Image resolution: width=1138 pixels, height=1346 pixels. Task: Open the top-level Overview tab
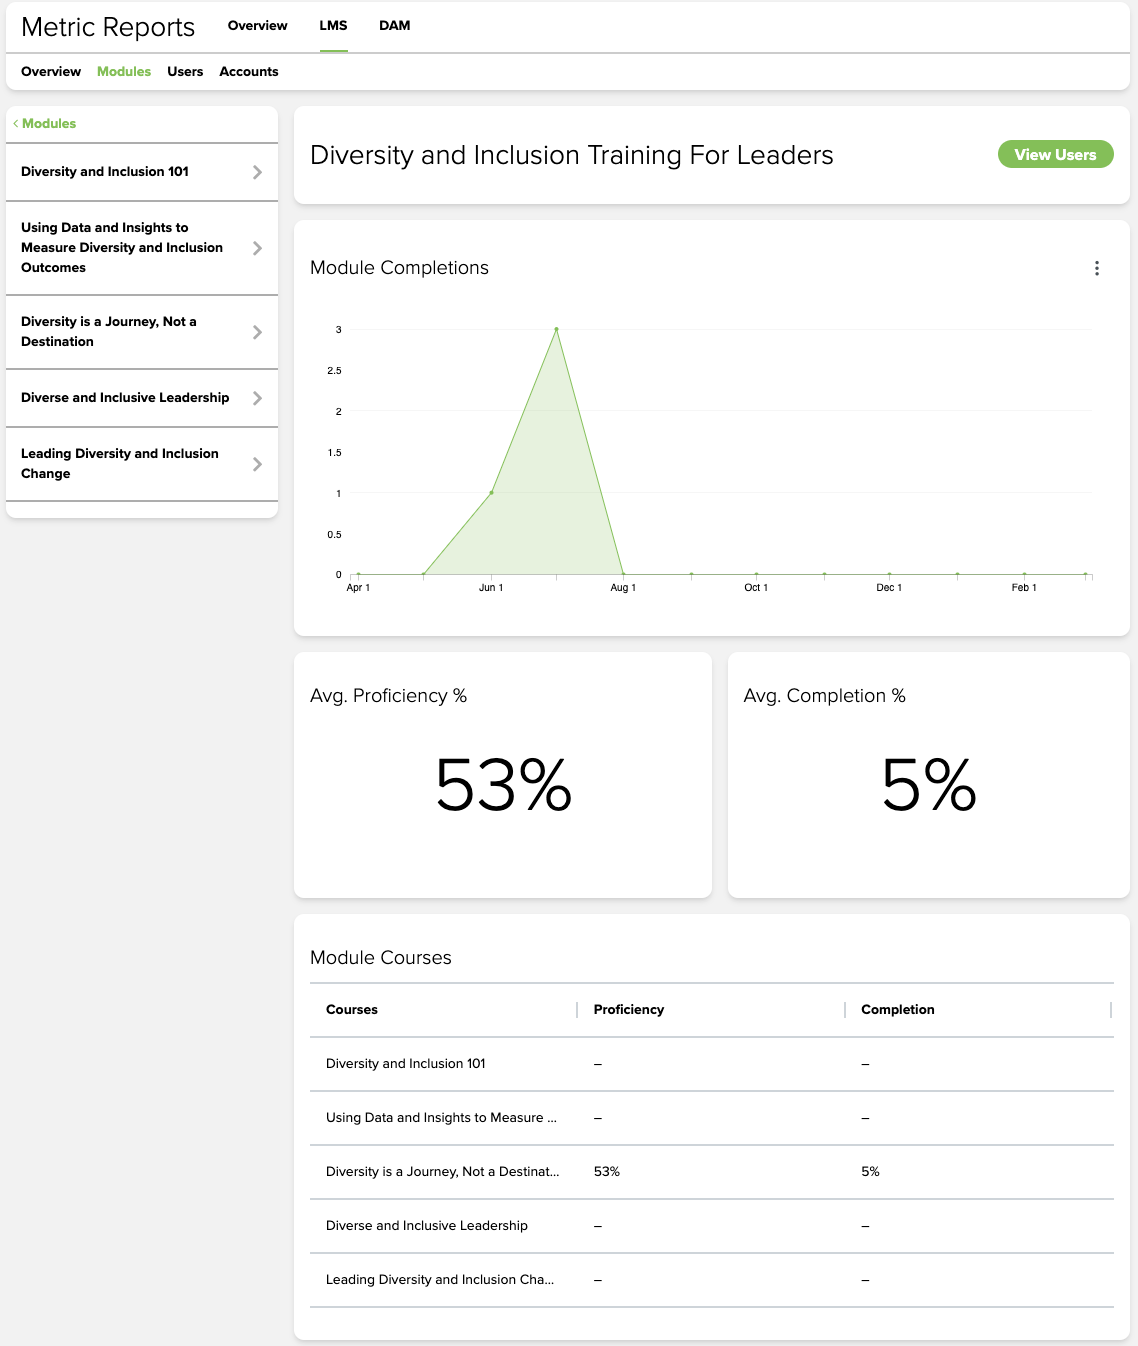coord(257,26)
